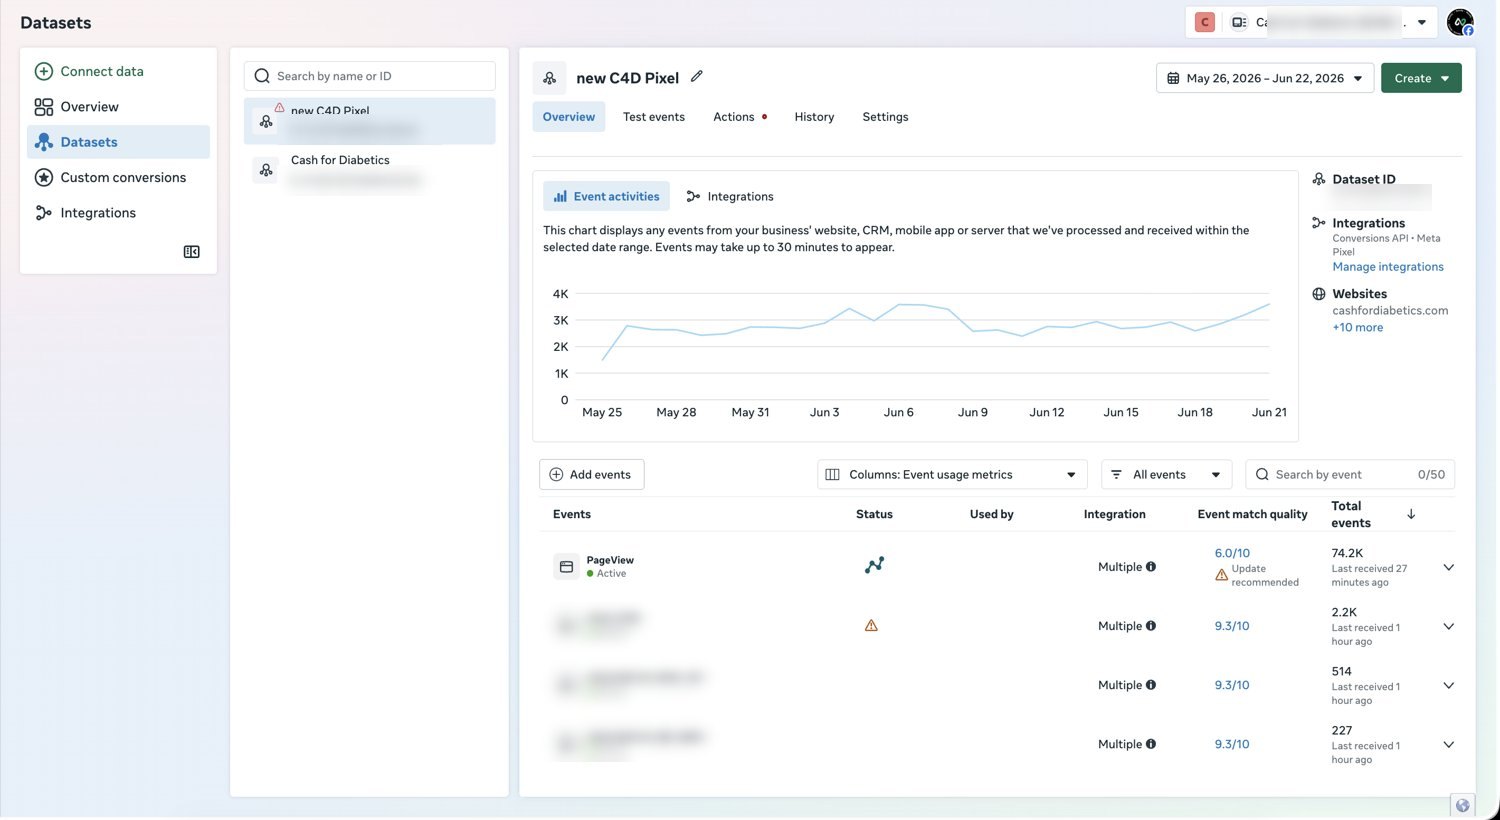This screenshot has width=1500, height=820.
Task: Click Manage integrations link
Action: click(x=1388, y=267)
